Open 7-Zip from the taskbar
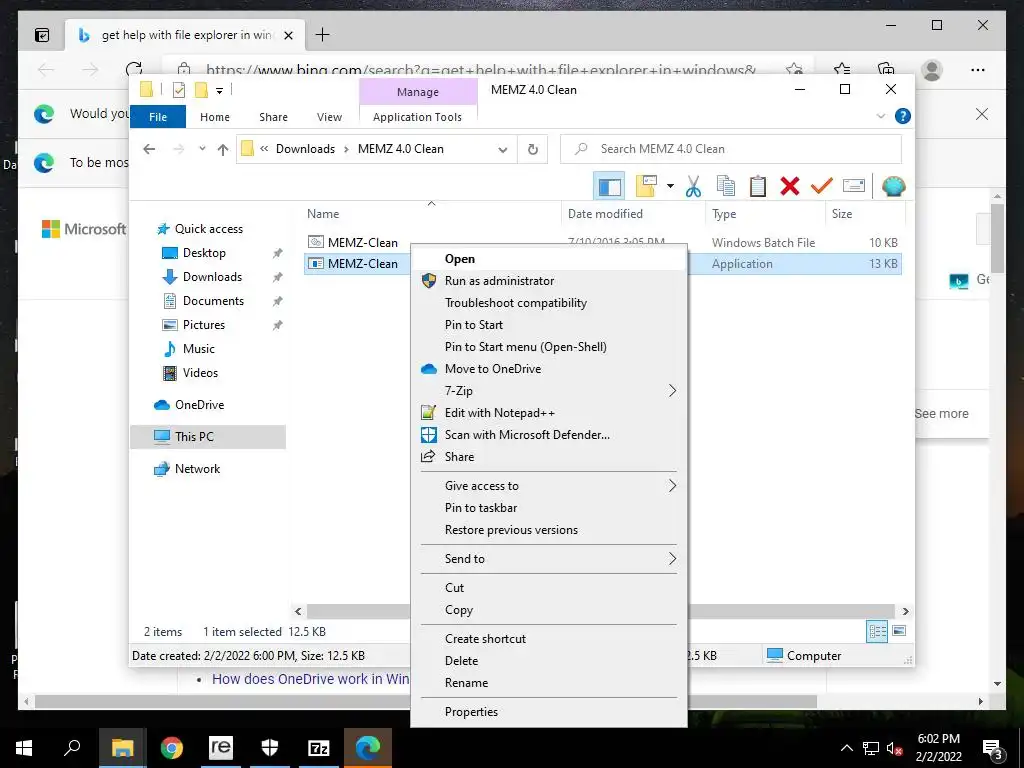The height and width of the screenshot is (768, 1024). (x=319, y=748)
